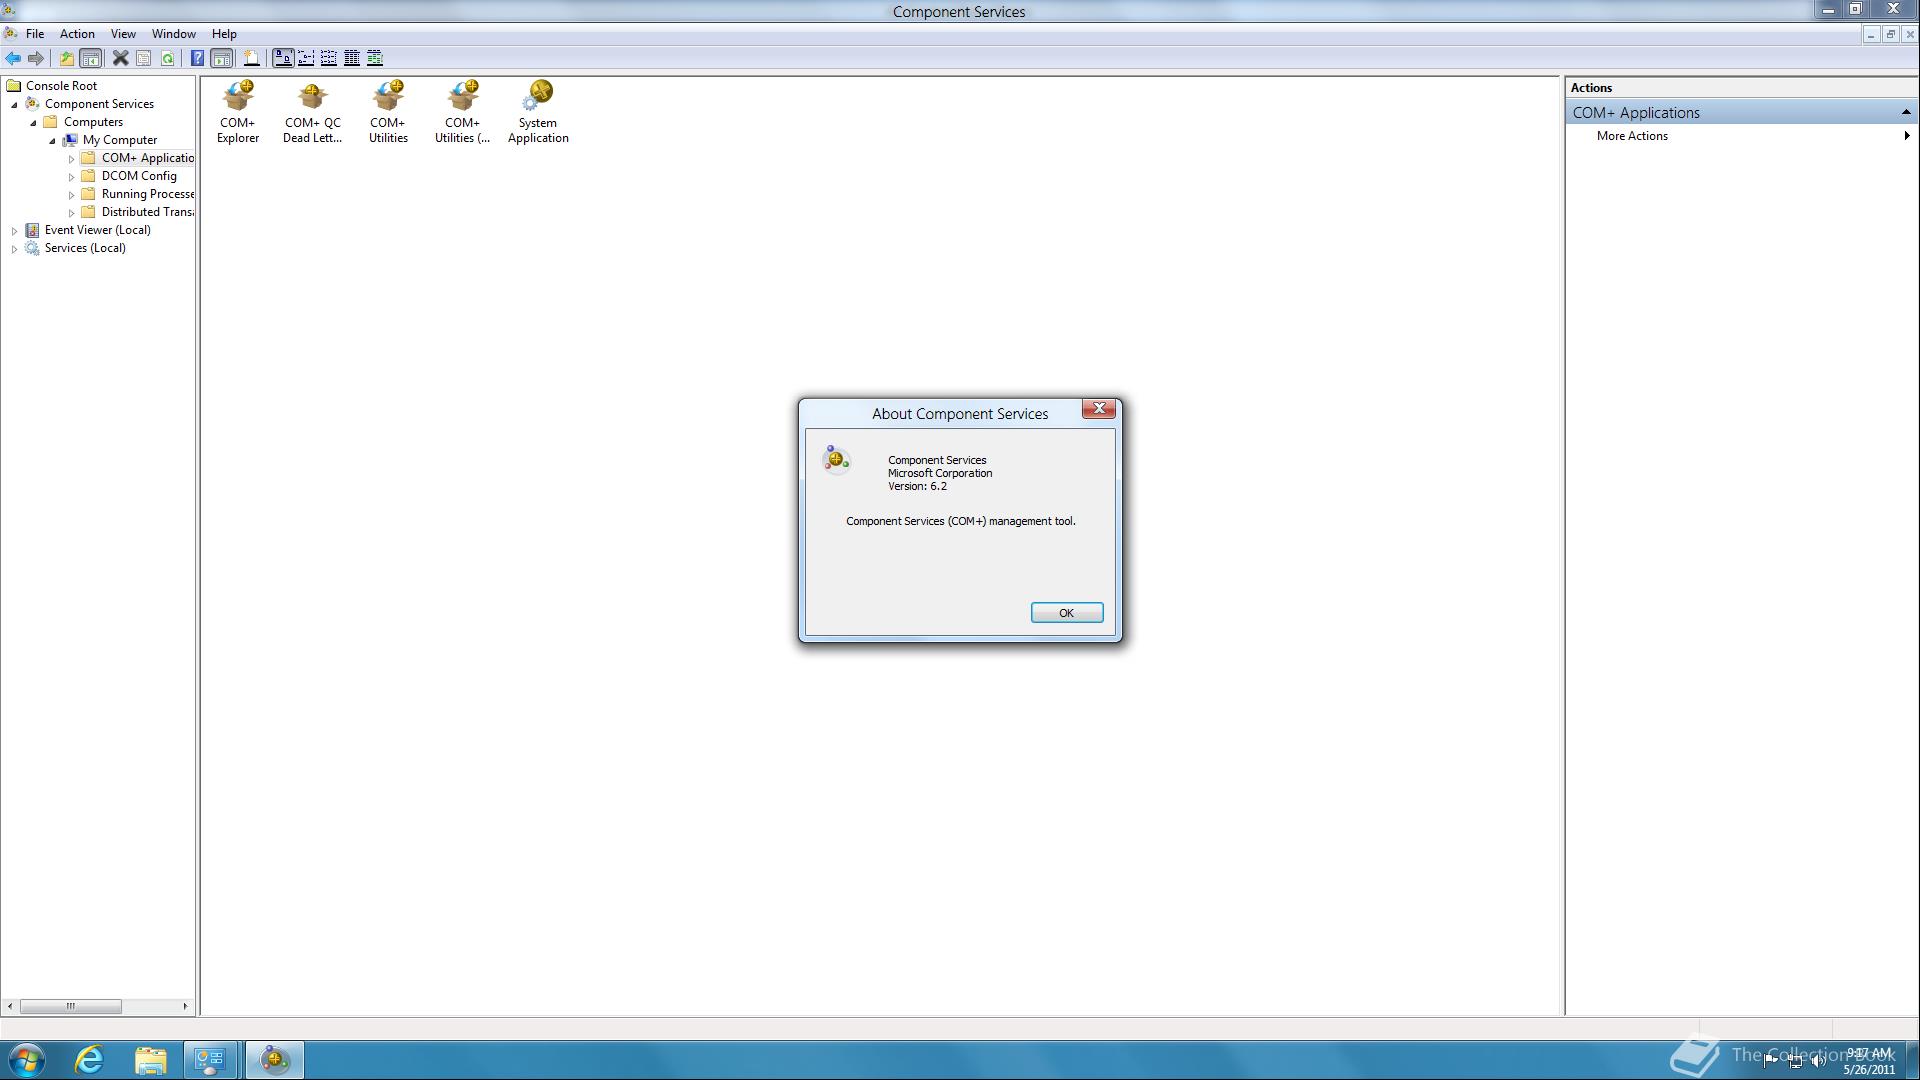
Task: Open the Help menu
Action: (224, 34)
